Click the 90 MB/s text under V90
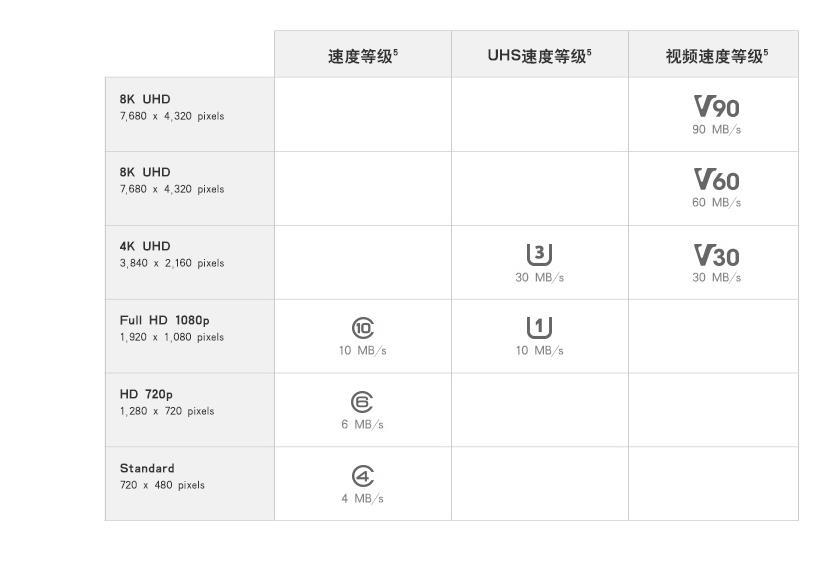Screen dimensions: 820x570 click(x=716, y=130)
